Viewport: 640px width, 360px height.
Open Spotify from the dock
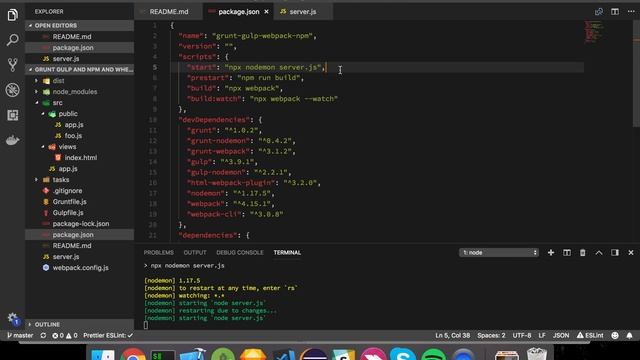(x=433, y=354)
